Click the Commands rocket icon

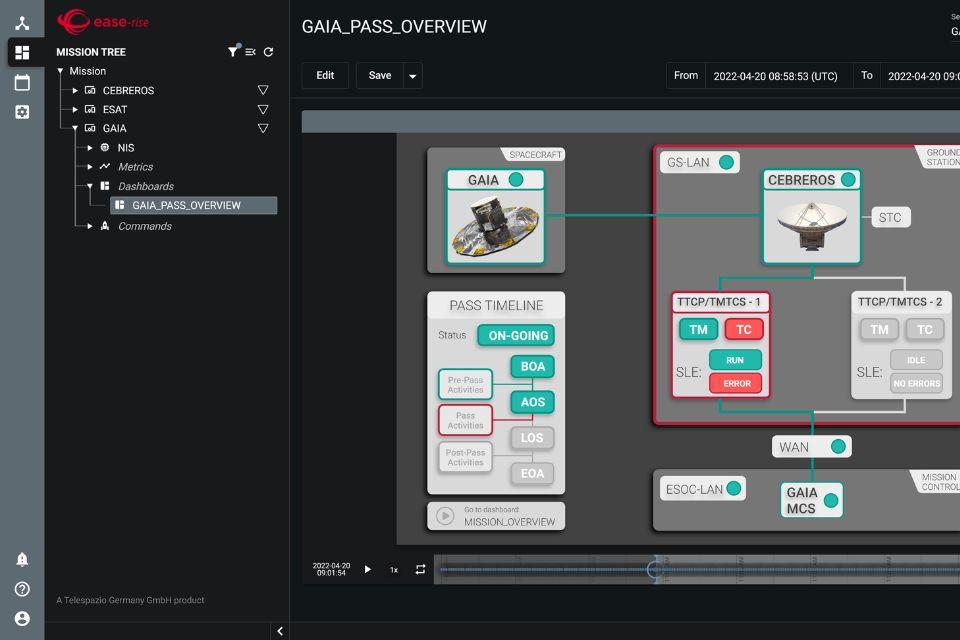click(x=105, y=226)
